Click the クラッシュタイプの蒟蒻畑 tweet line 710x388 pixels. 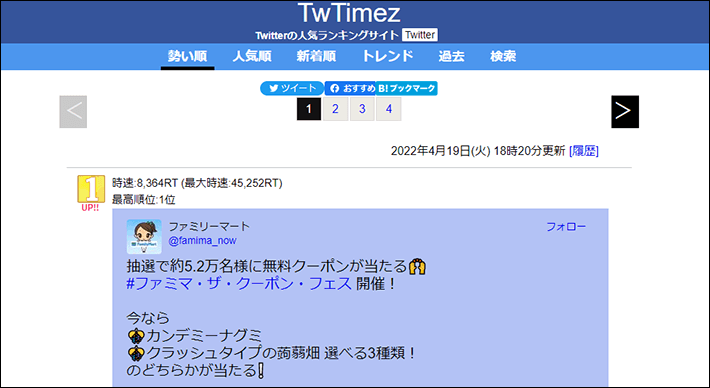pos(271,353)
